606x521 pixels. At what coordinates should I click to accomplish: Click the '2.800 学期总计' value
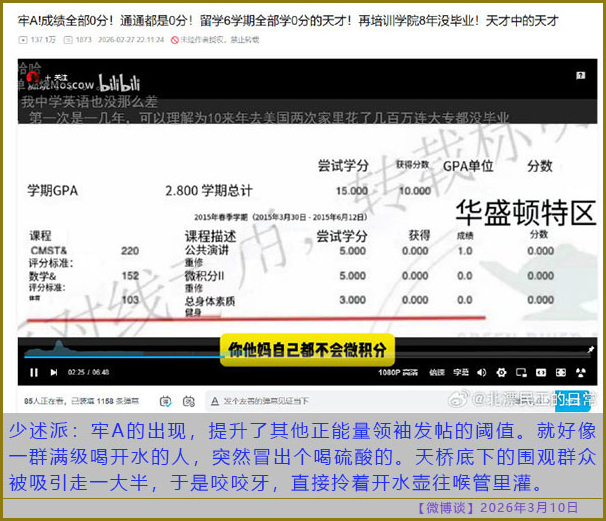209,191
